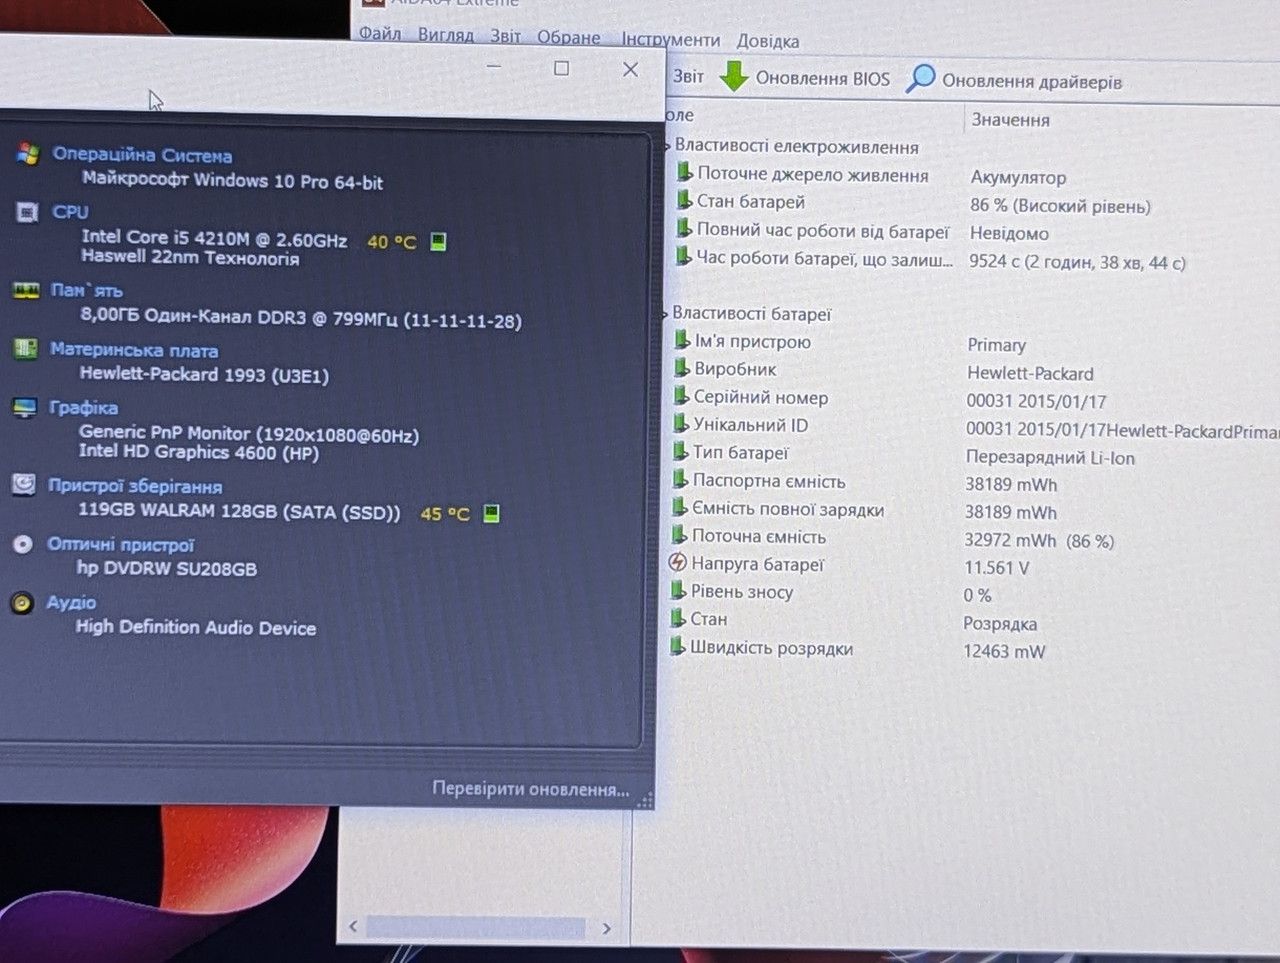Click the Оновлення драйверів toolbar label
The width and height of the screenshot is (1280, 963).
[x=1032, y=81]
